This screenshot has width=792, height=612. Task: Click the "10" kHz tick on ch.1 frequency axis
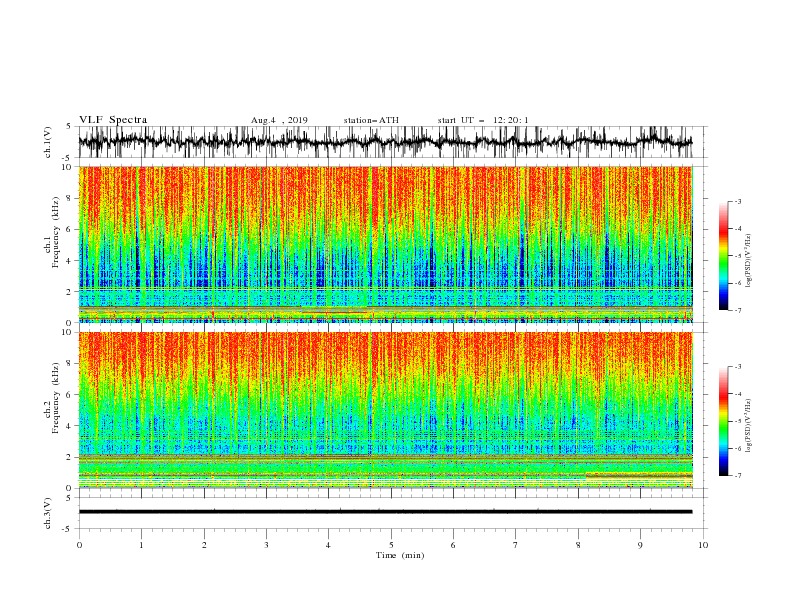pyautogui.click(x=68, y=167)
